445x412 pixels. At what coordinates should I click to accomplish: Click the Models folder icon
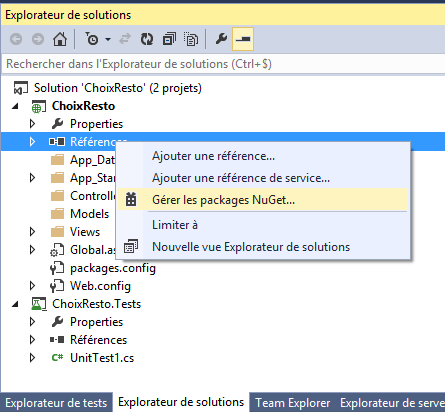click(x=57, y=214)
